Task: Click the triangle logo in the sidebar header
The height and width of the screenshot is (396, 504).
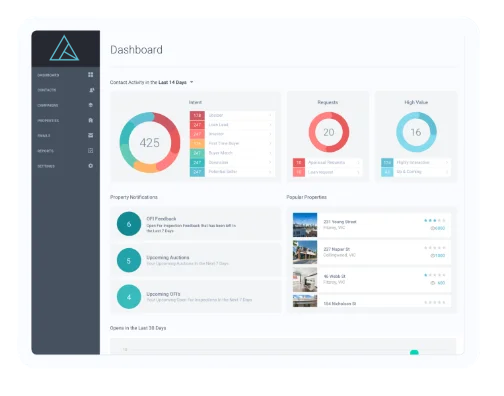Action: pos(64,48)
